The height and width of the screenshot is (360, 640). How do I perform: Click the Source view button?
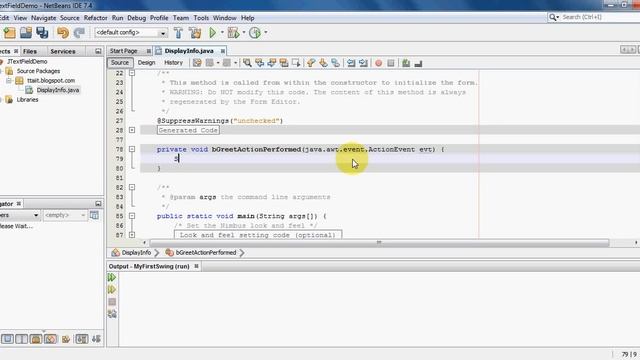(120, 63)
